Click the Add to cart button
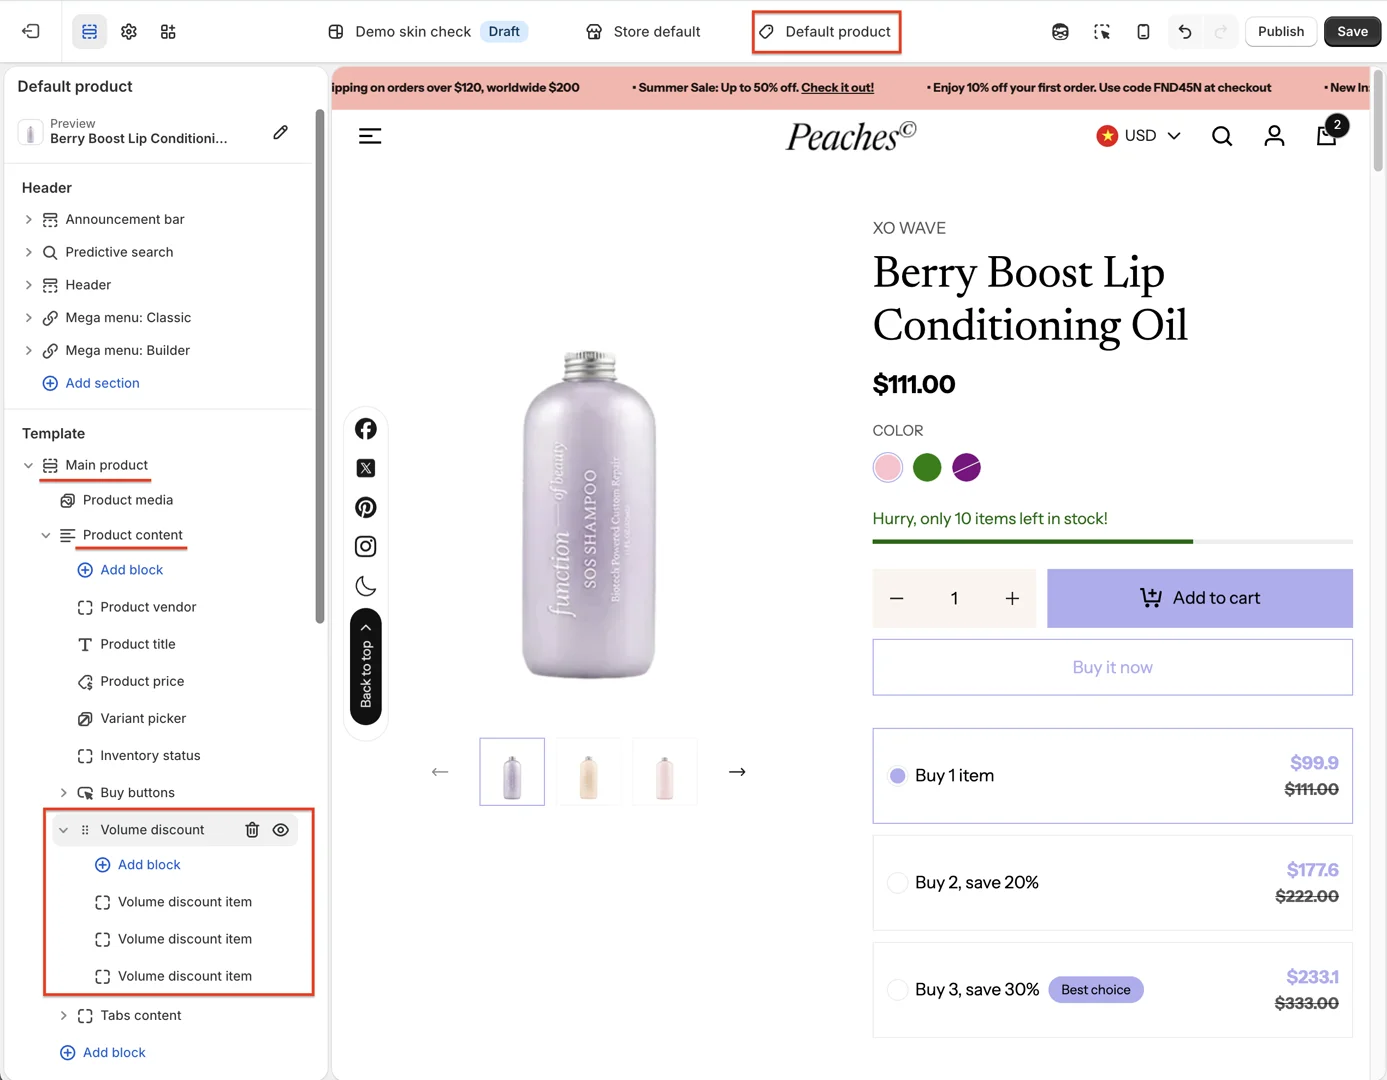This screenshot has width=1387, height=1080. click(1199, 598)
